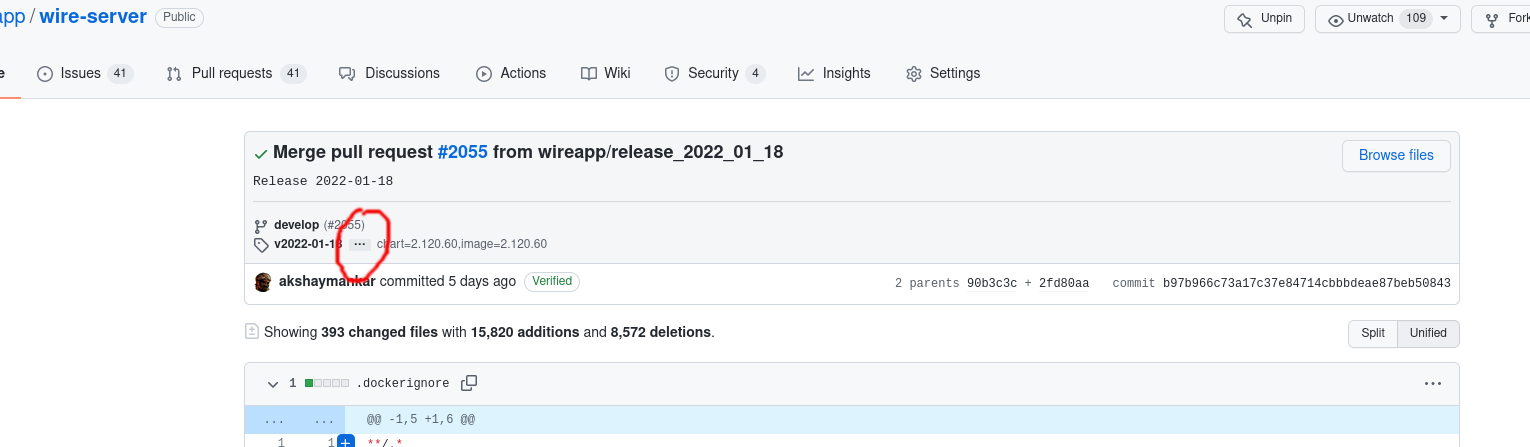Click the Browse files button
This screenshot has height=447, width=1530.
1396,155
